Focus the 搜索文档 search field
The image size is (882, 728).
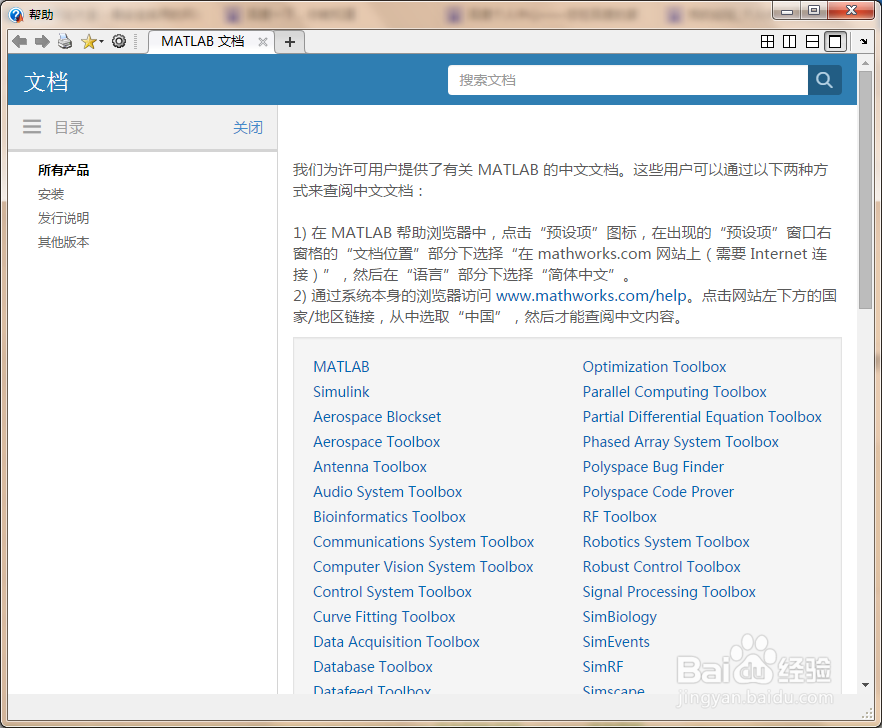tap(628, 80)
